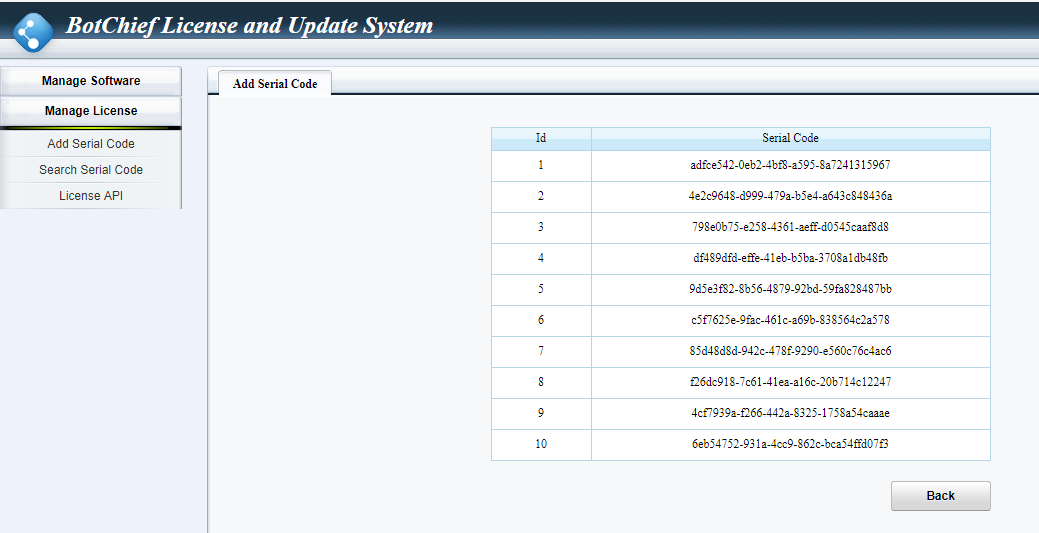
Task: Expand the Manage Software section
Action: coord(91,81)
